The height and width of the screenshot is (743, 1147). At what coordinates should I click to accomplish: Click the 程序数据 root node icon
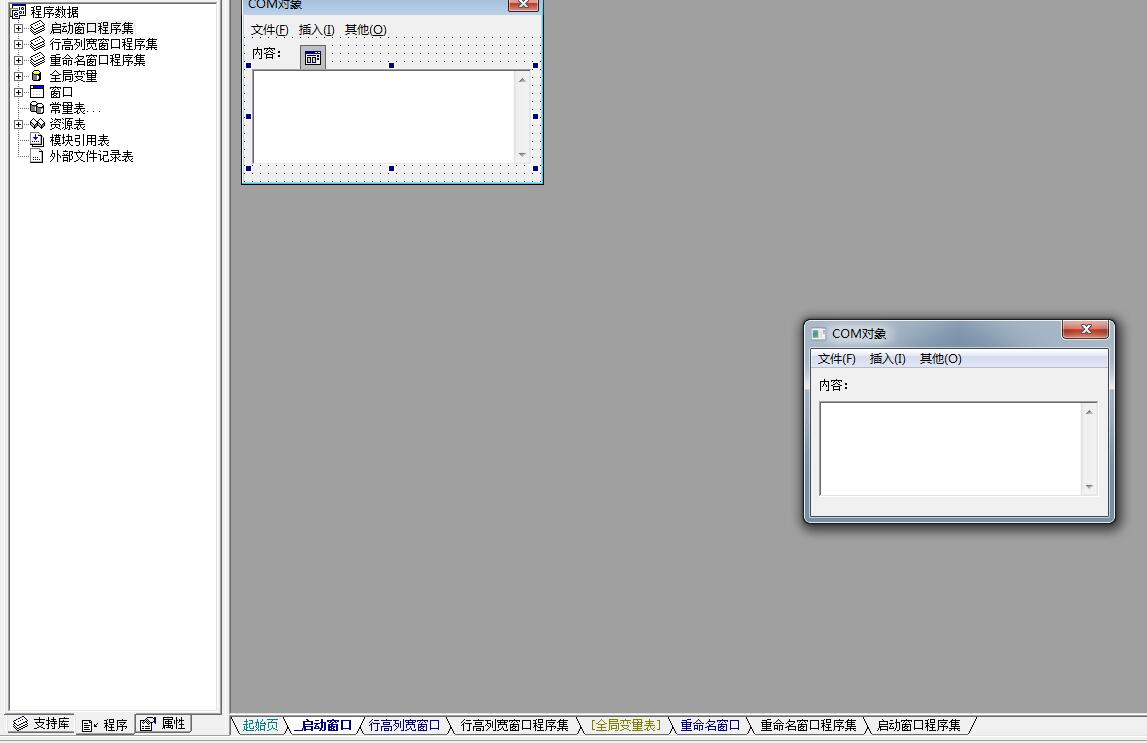[x=18, y=12]
